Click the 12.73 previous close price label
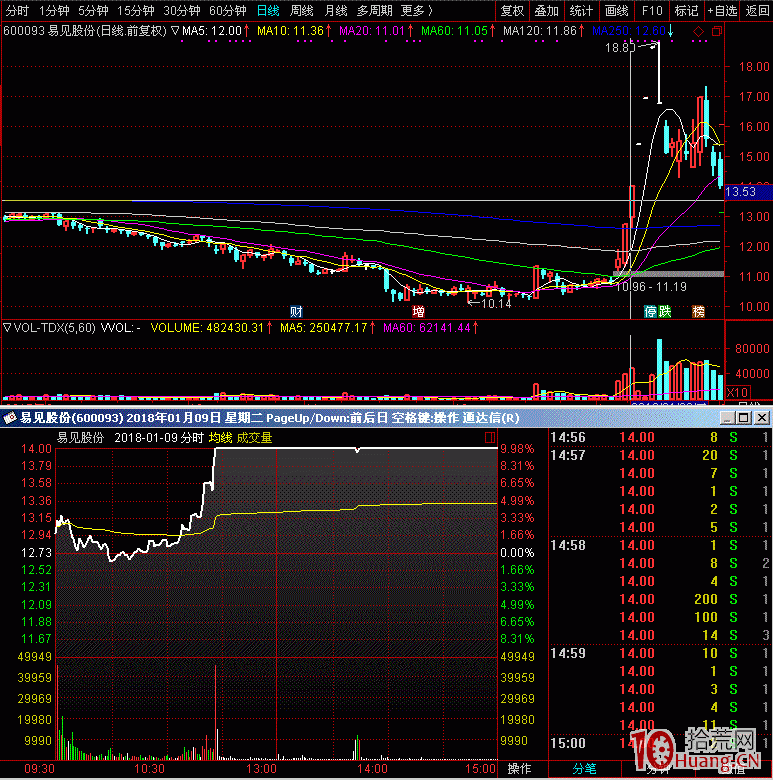Image resolution: width=773 pixels, height=780 pixels. (36, 553)
